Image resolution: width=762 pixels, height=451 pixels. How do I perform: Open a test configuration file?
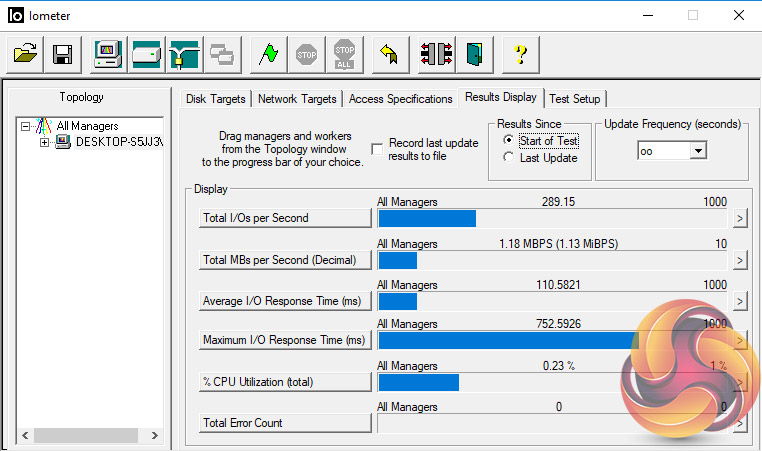click(25, 54)
